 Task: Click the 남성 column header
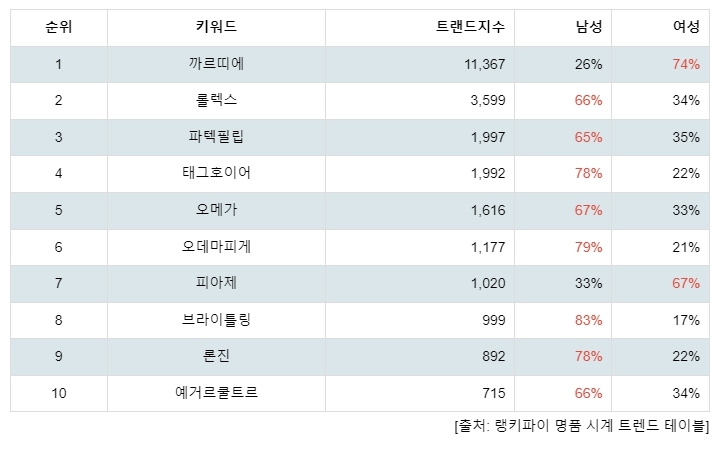coord(563,27)
